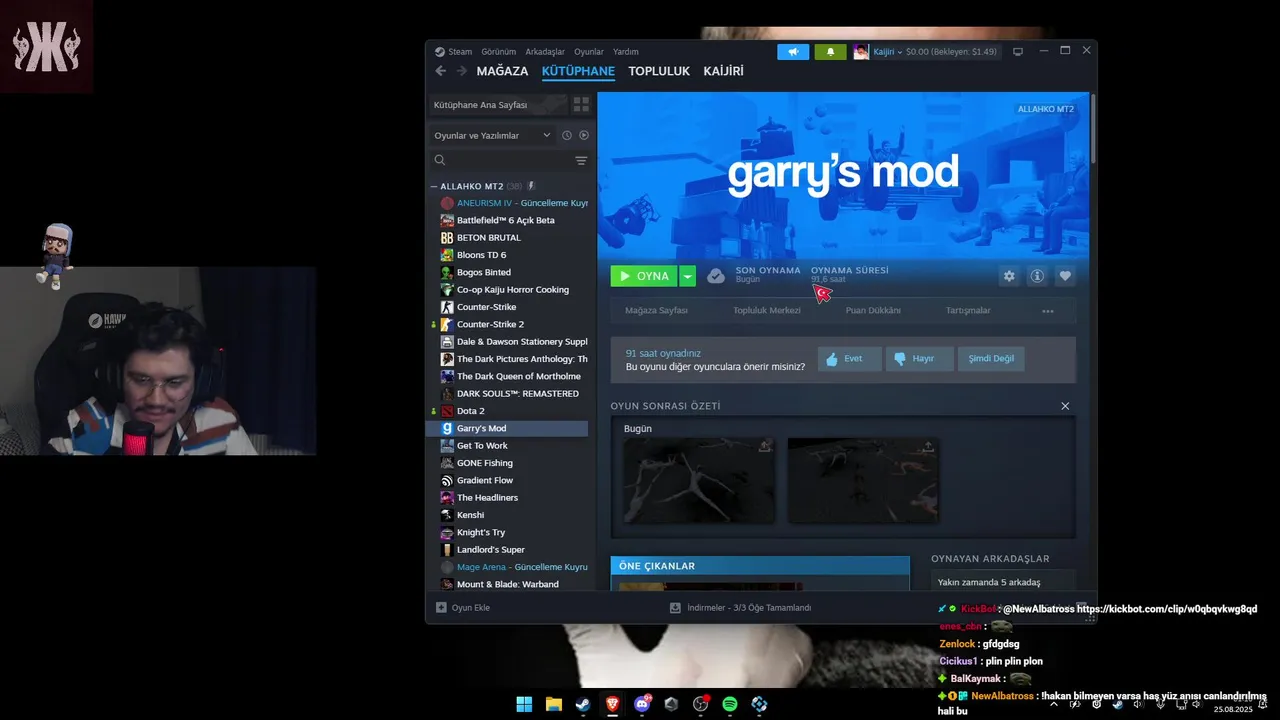The width and height of the screenshot is (1280, 720).
Task: Click the Oyun Ekle plus icon
Action: click(x=441, y=607)
